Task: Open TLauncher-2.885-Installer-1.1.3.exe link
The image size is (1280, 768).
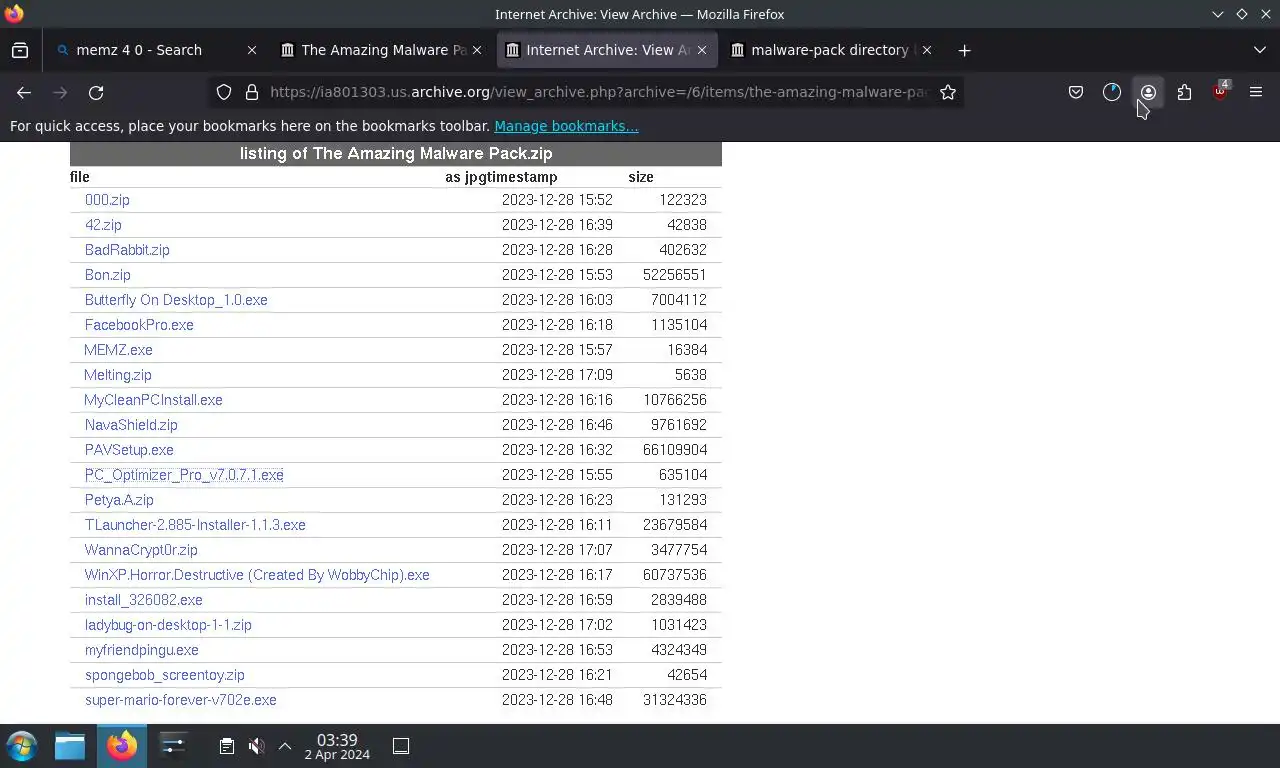Action: [x=195, y=525]
